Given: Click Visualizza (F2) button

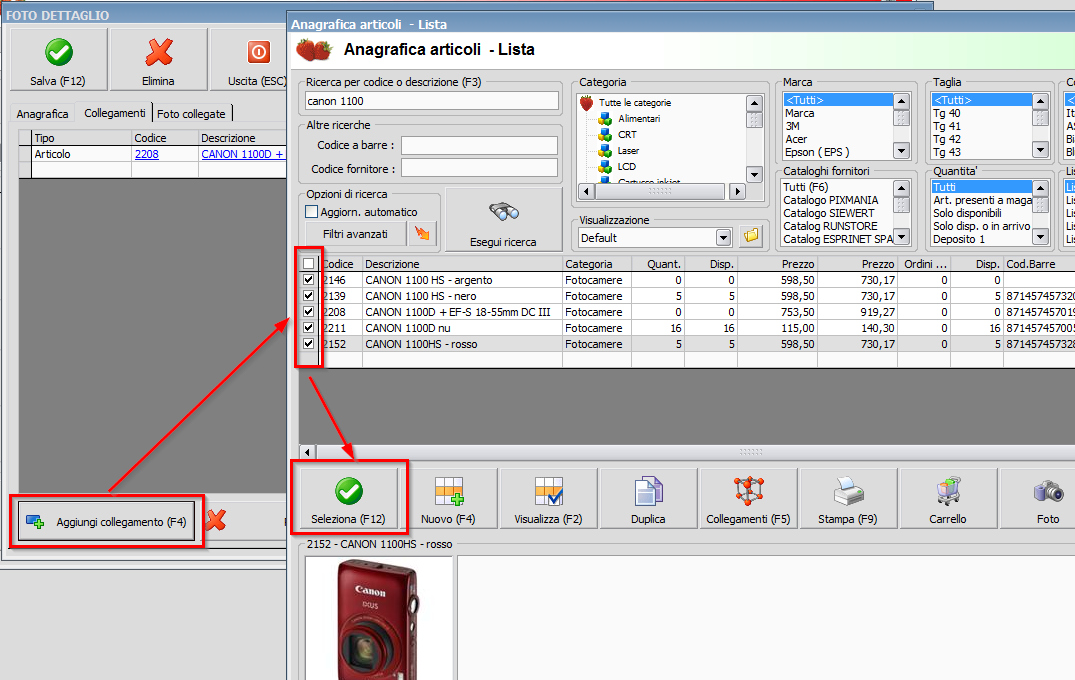Looking at the screenshot, I should tap(548, 498).
